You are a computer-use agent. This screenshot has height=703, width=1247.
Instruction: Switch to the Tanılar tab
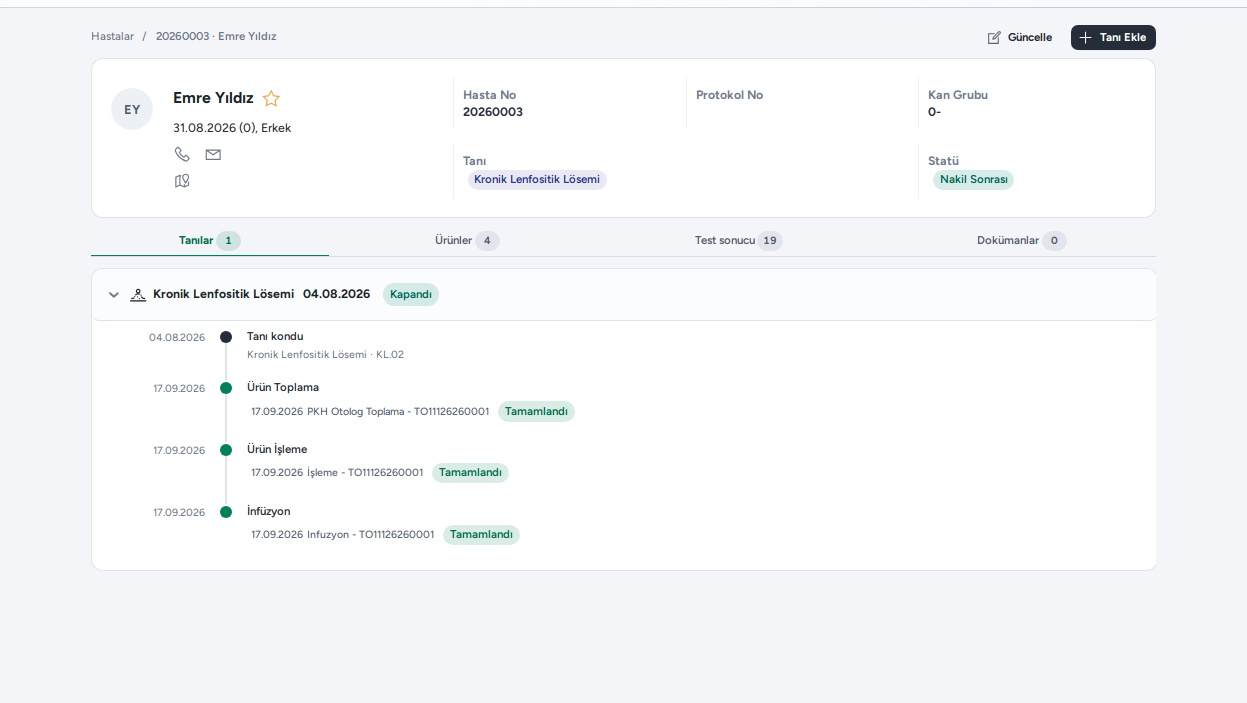tap(210, 241)
